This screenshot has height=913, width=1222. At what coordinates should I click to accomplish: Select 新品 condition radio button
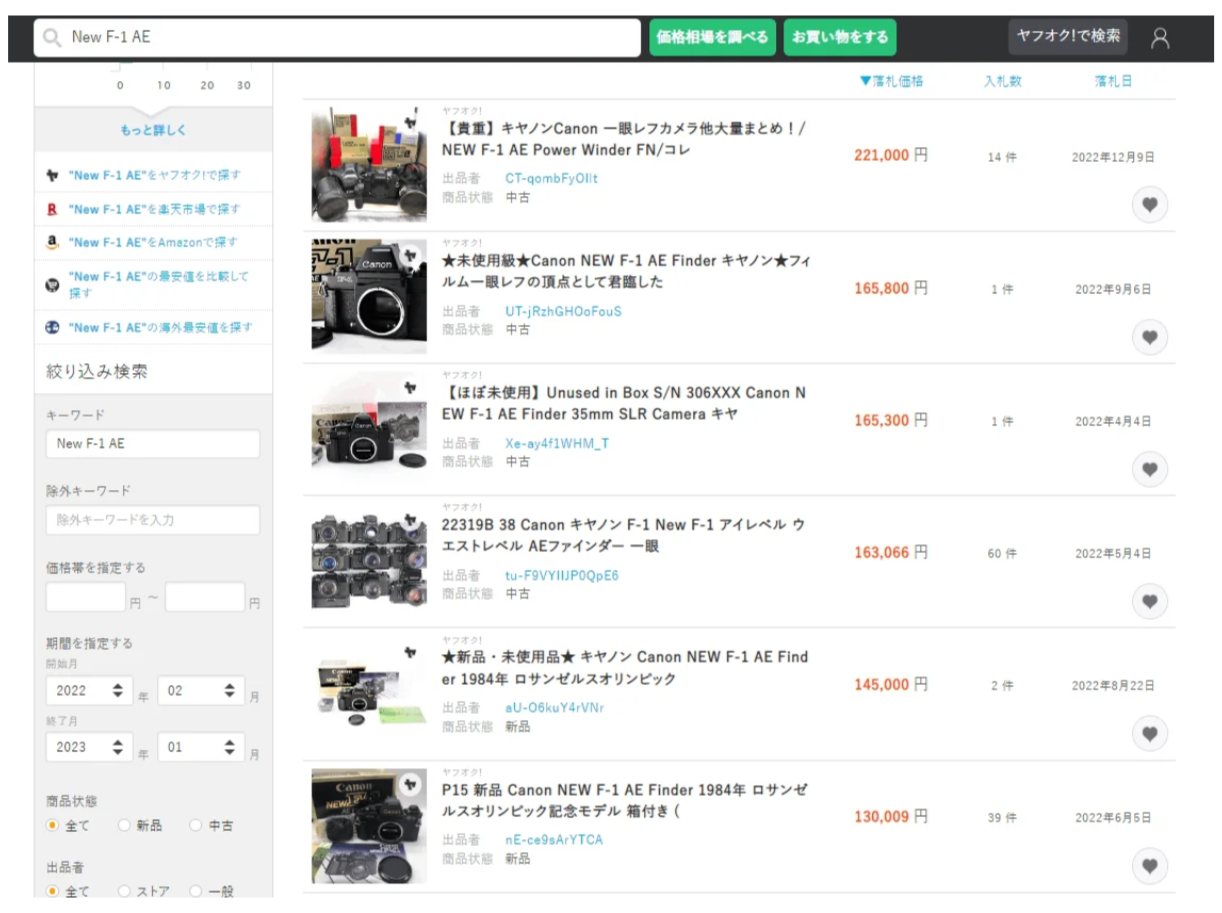[x=124, y=826]
